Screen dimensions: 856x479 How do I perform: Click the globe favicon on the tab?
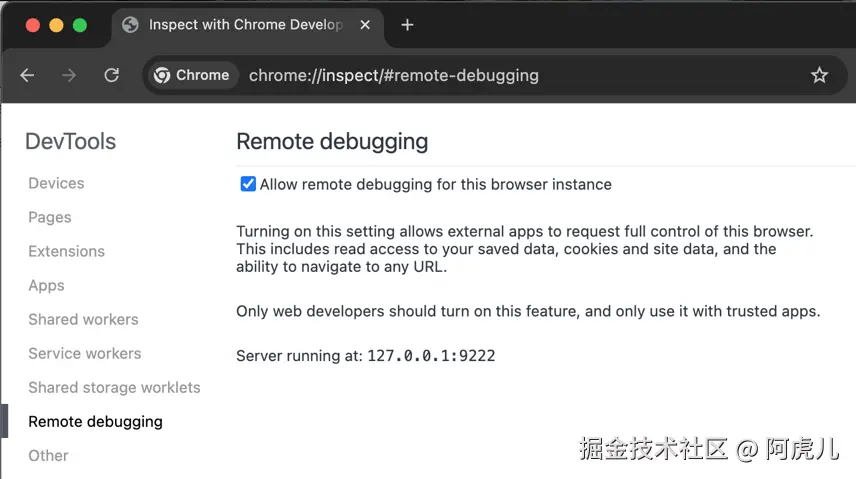click(x=130, y=25)
